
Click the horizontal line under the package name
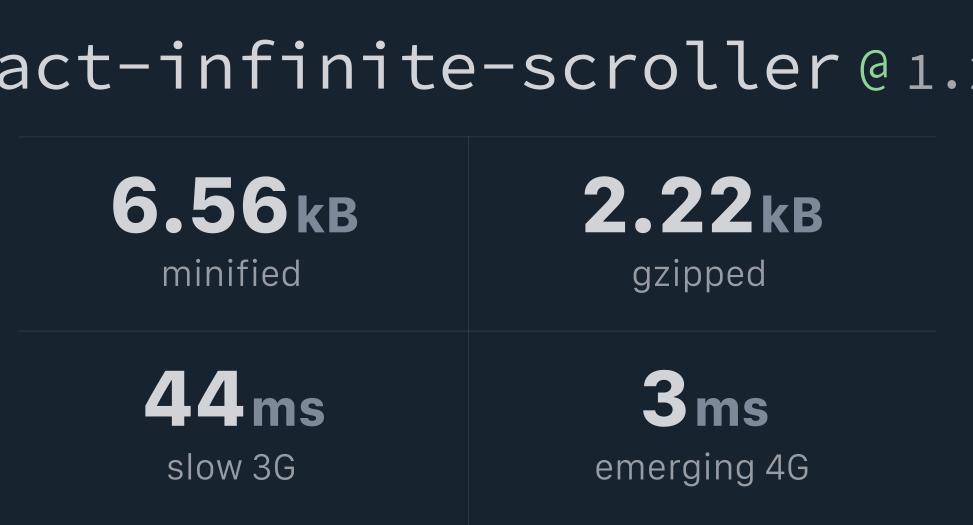477,137
